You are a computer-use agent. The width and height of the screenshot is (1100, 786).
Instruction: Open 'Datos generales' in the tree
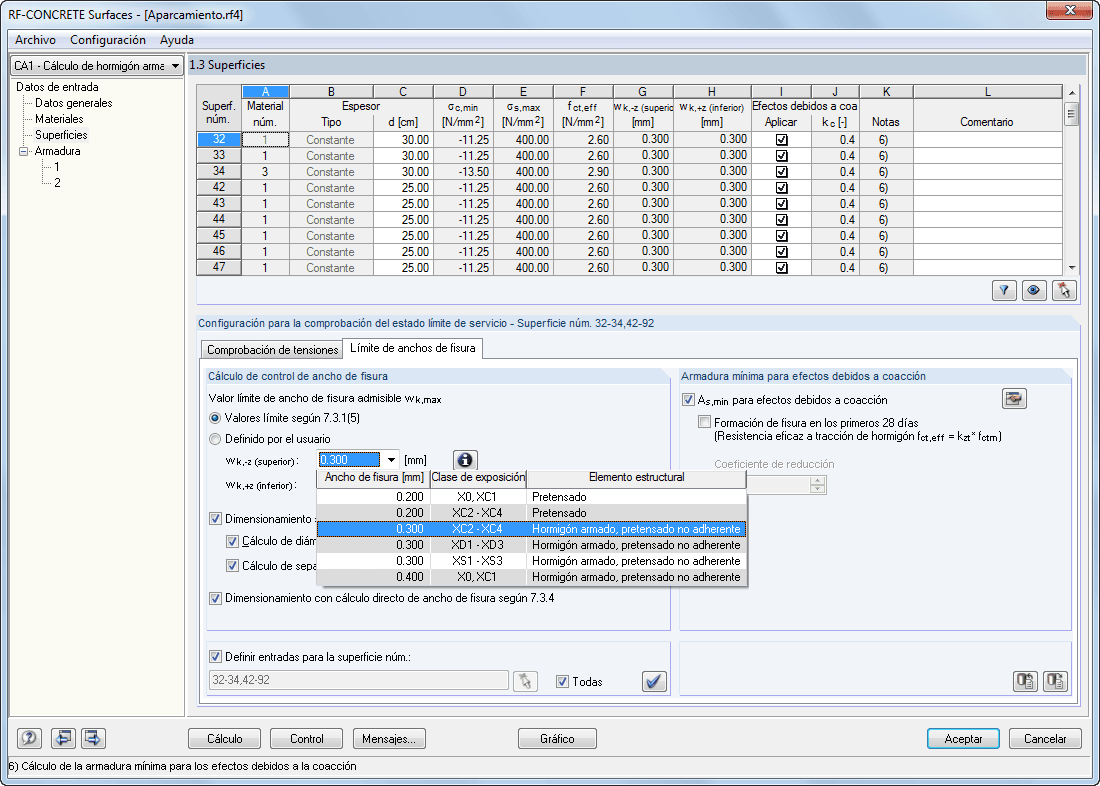(74, 103)
